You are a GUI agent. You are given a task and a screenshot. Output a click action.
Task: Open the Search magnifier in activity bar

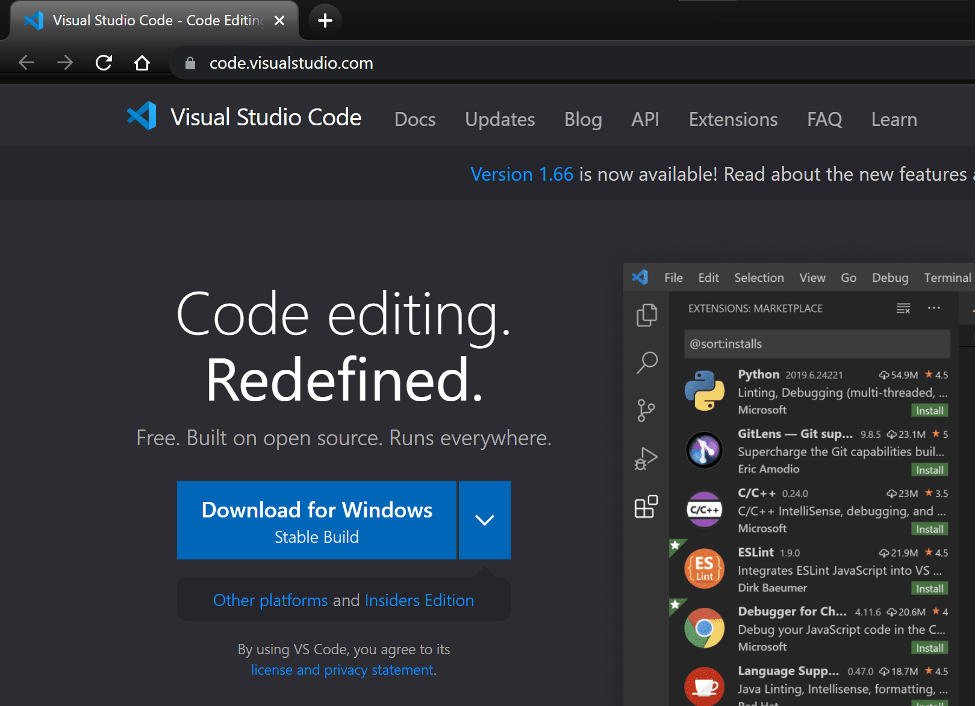tap(647, 362)
